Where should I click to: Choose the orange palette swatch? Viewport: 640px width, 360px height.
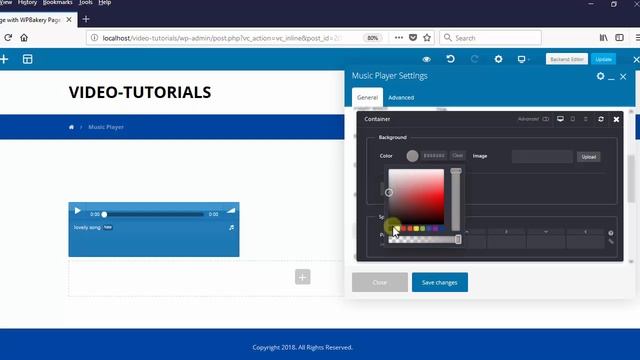410,229
